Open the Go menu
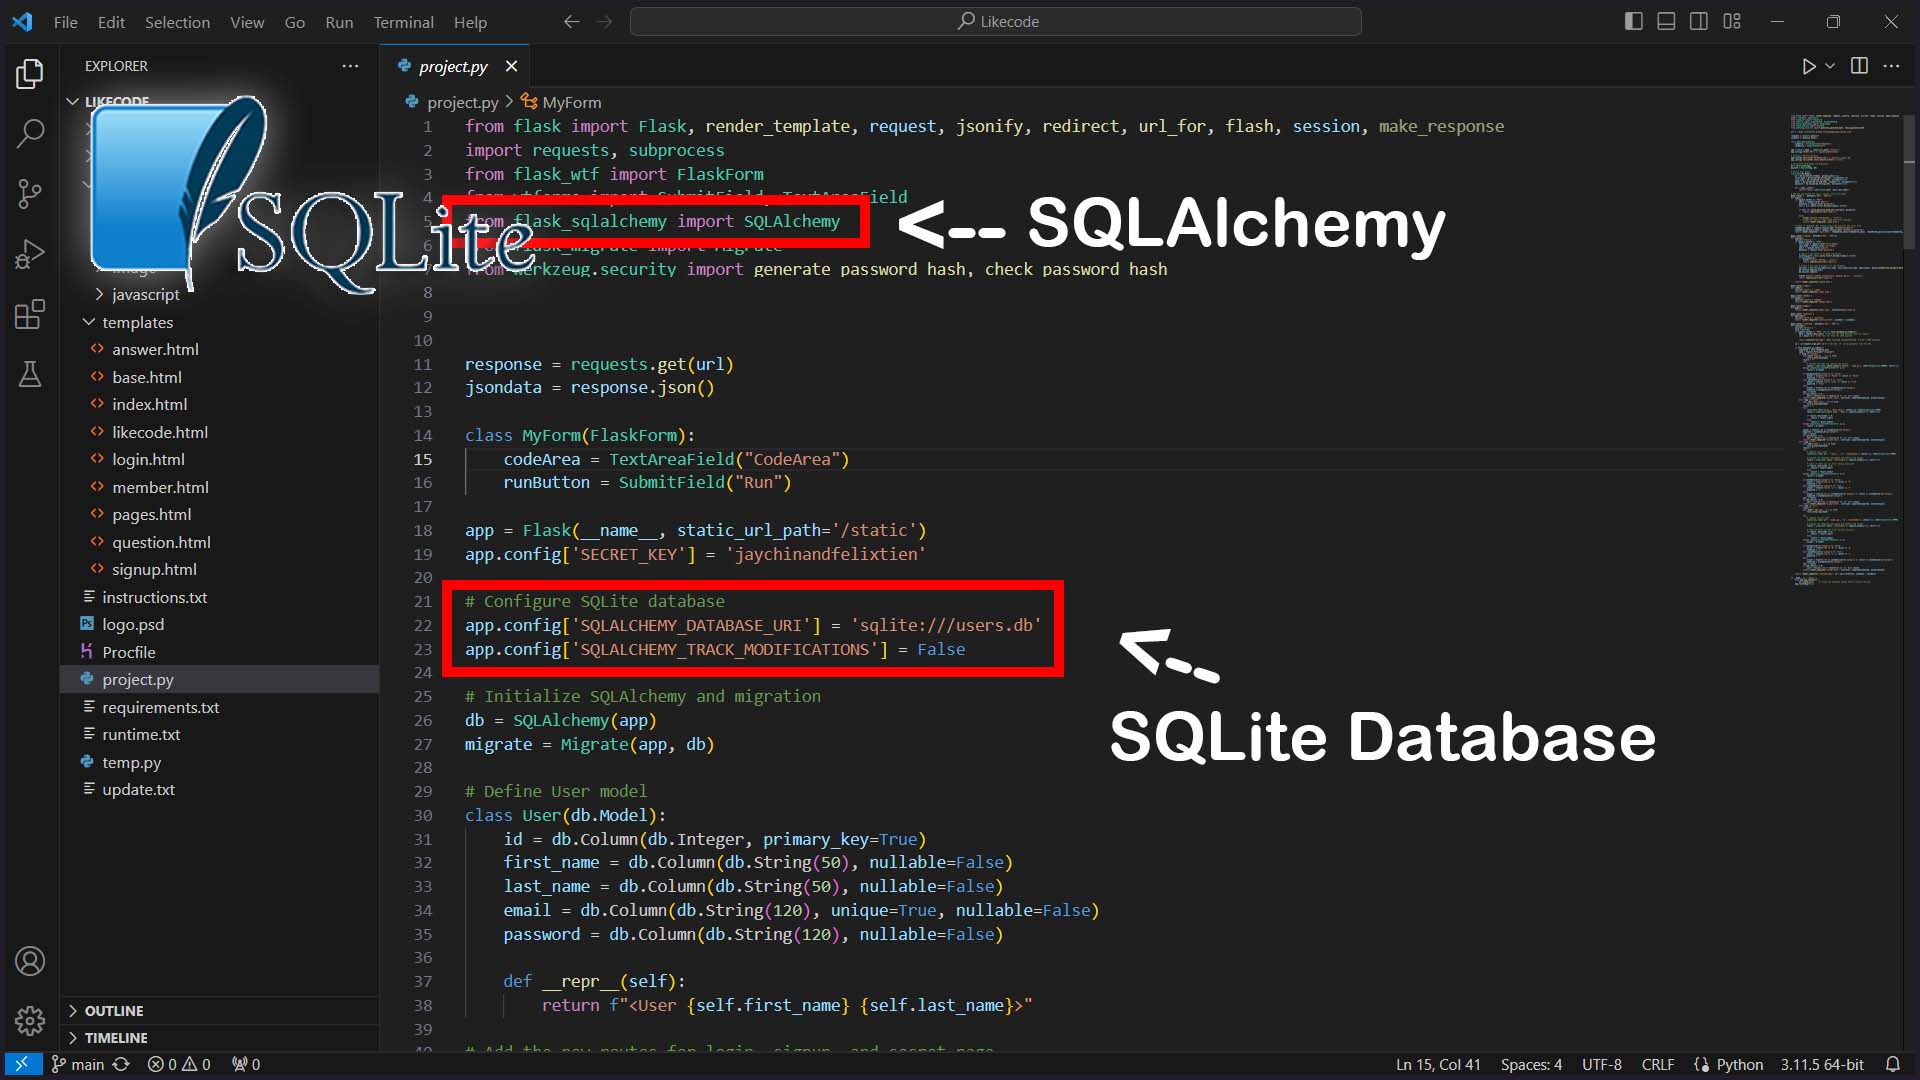This screenshot has width=1920, height=1080. 294,22
